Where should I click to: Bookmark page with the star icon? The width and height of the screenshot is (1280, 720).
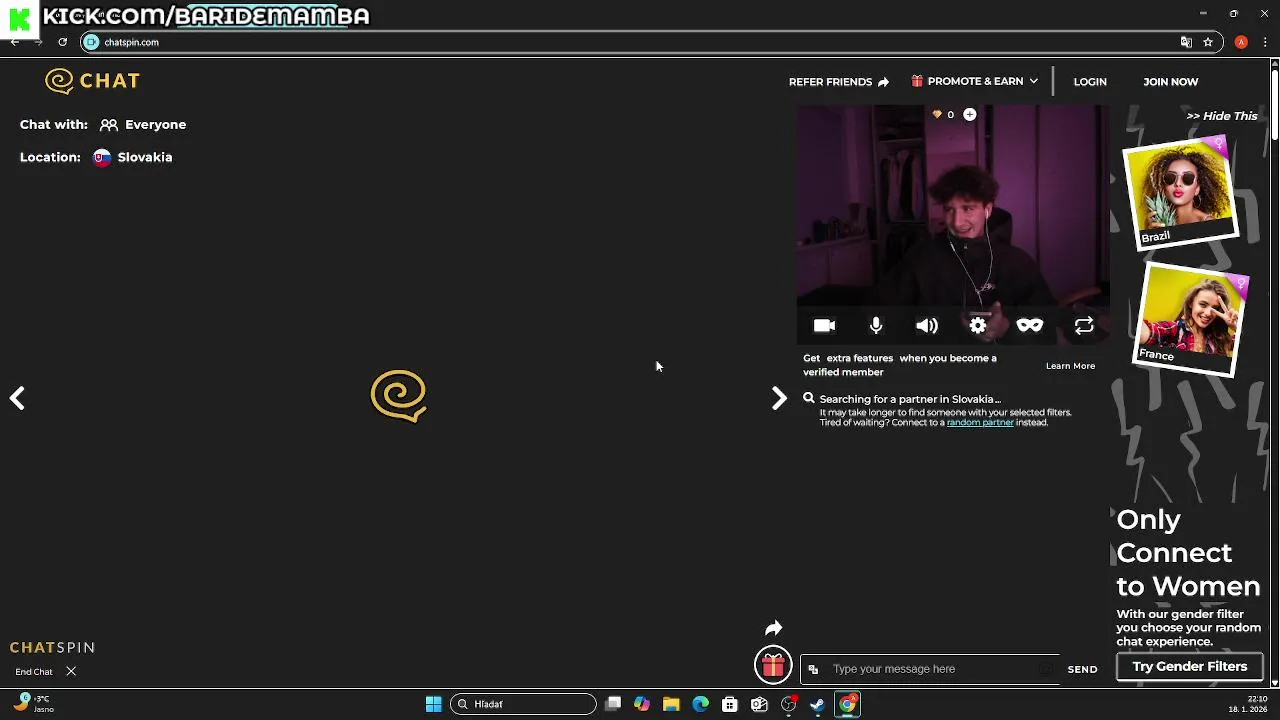(x=1208, y=42)
